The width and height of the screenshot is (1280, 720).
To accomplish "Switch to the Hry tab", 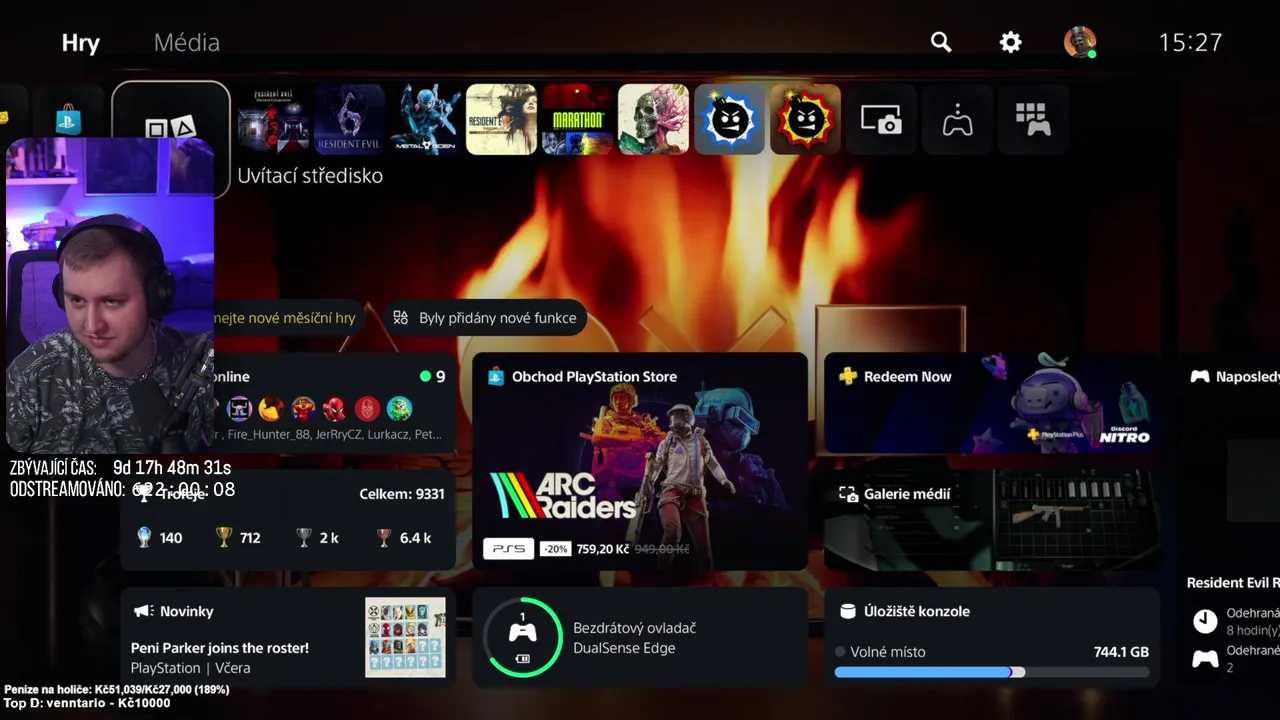I will coord(81,43).
